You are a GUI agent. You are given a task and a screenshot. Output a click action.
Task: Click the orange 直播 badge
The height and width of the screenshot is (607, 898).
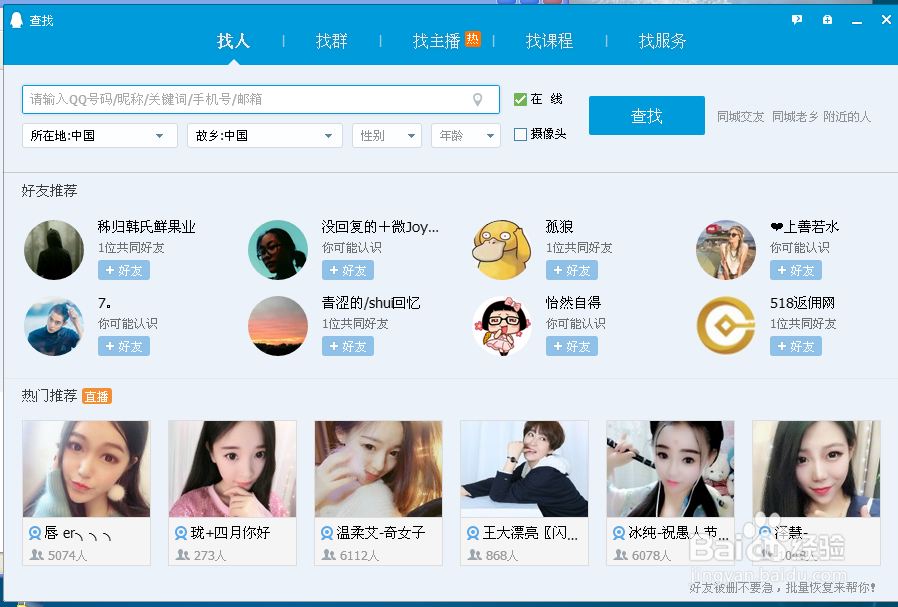click(97, 396)
